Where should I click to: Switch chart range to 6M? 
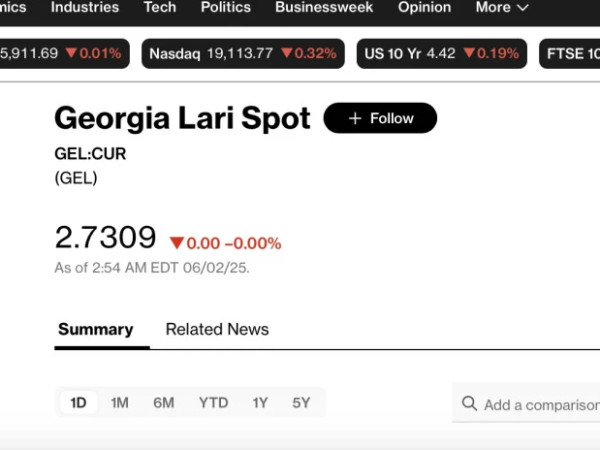click(163, 403)
